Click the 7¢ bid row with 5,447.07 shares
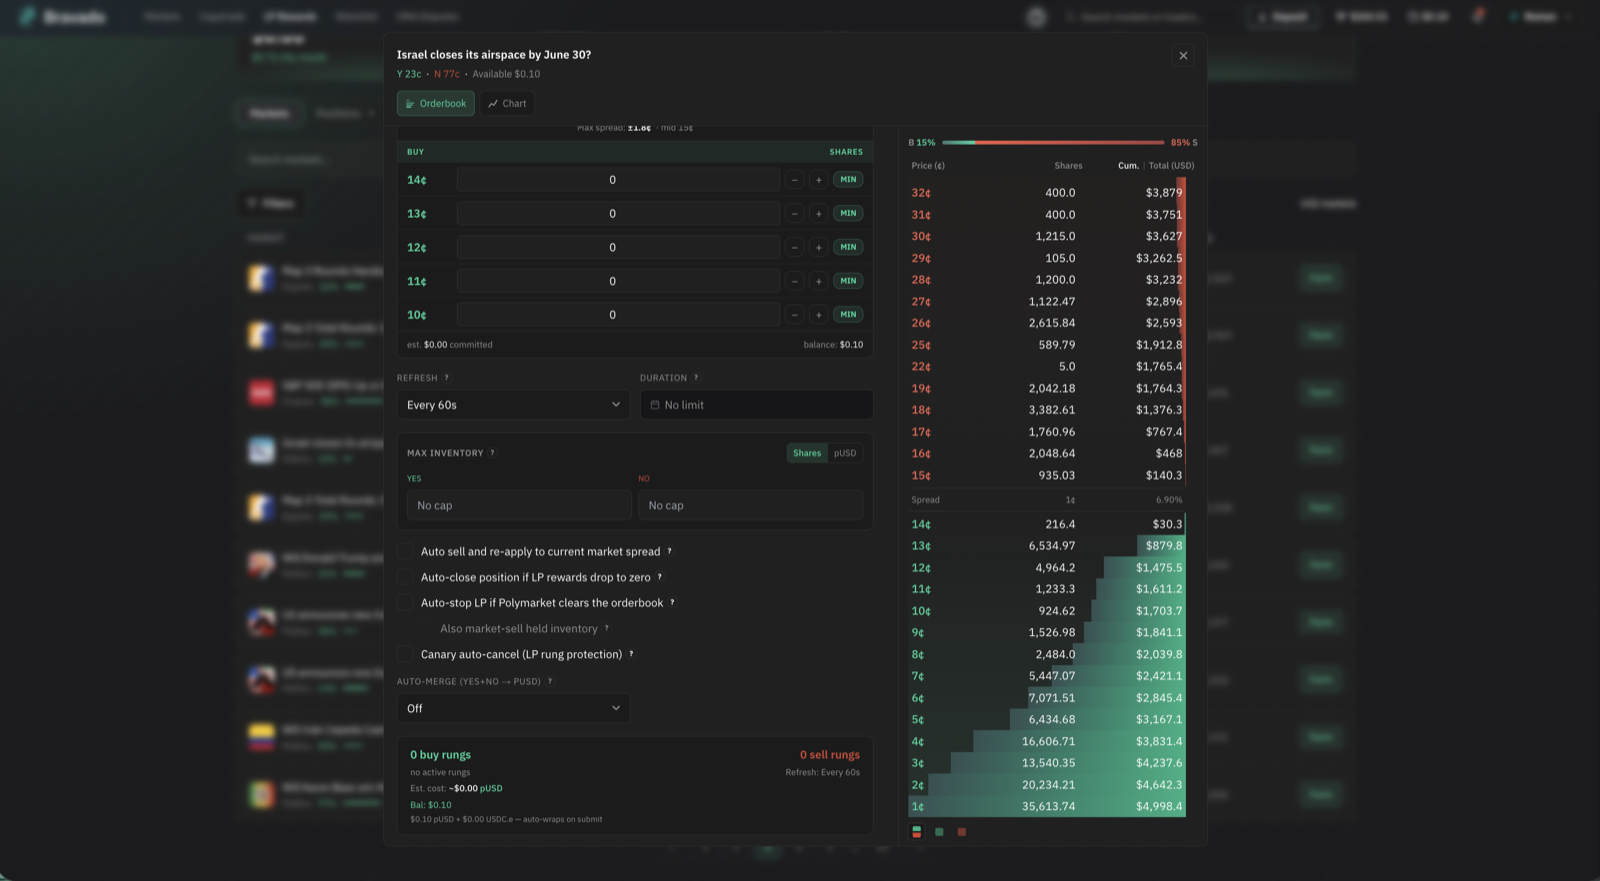 1047,676
